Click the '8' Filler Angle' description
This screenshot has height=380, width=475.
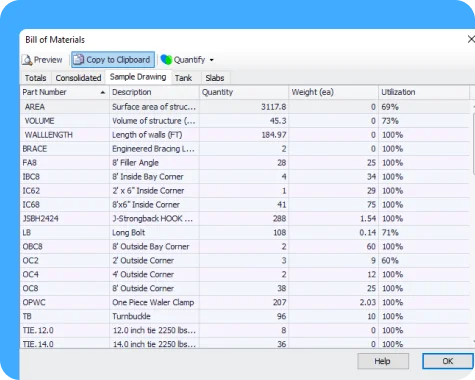tap(135, 163)
